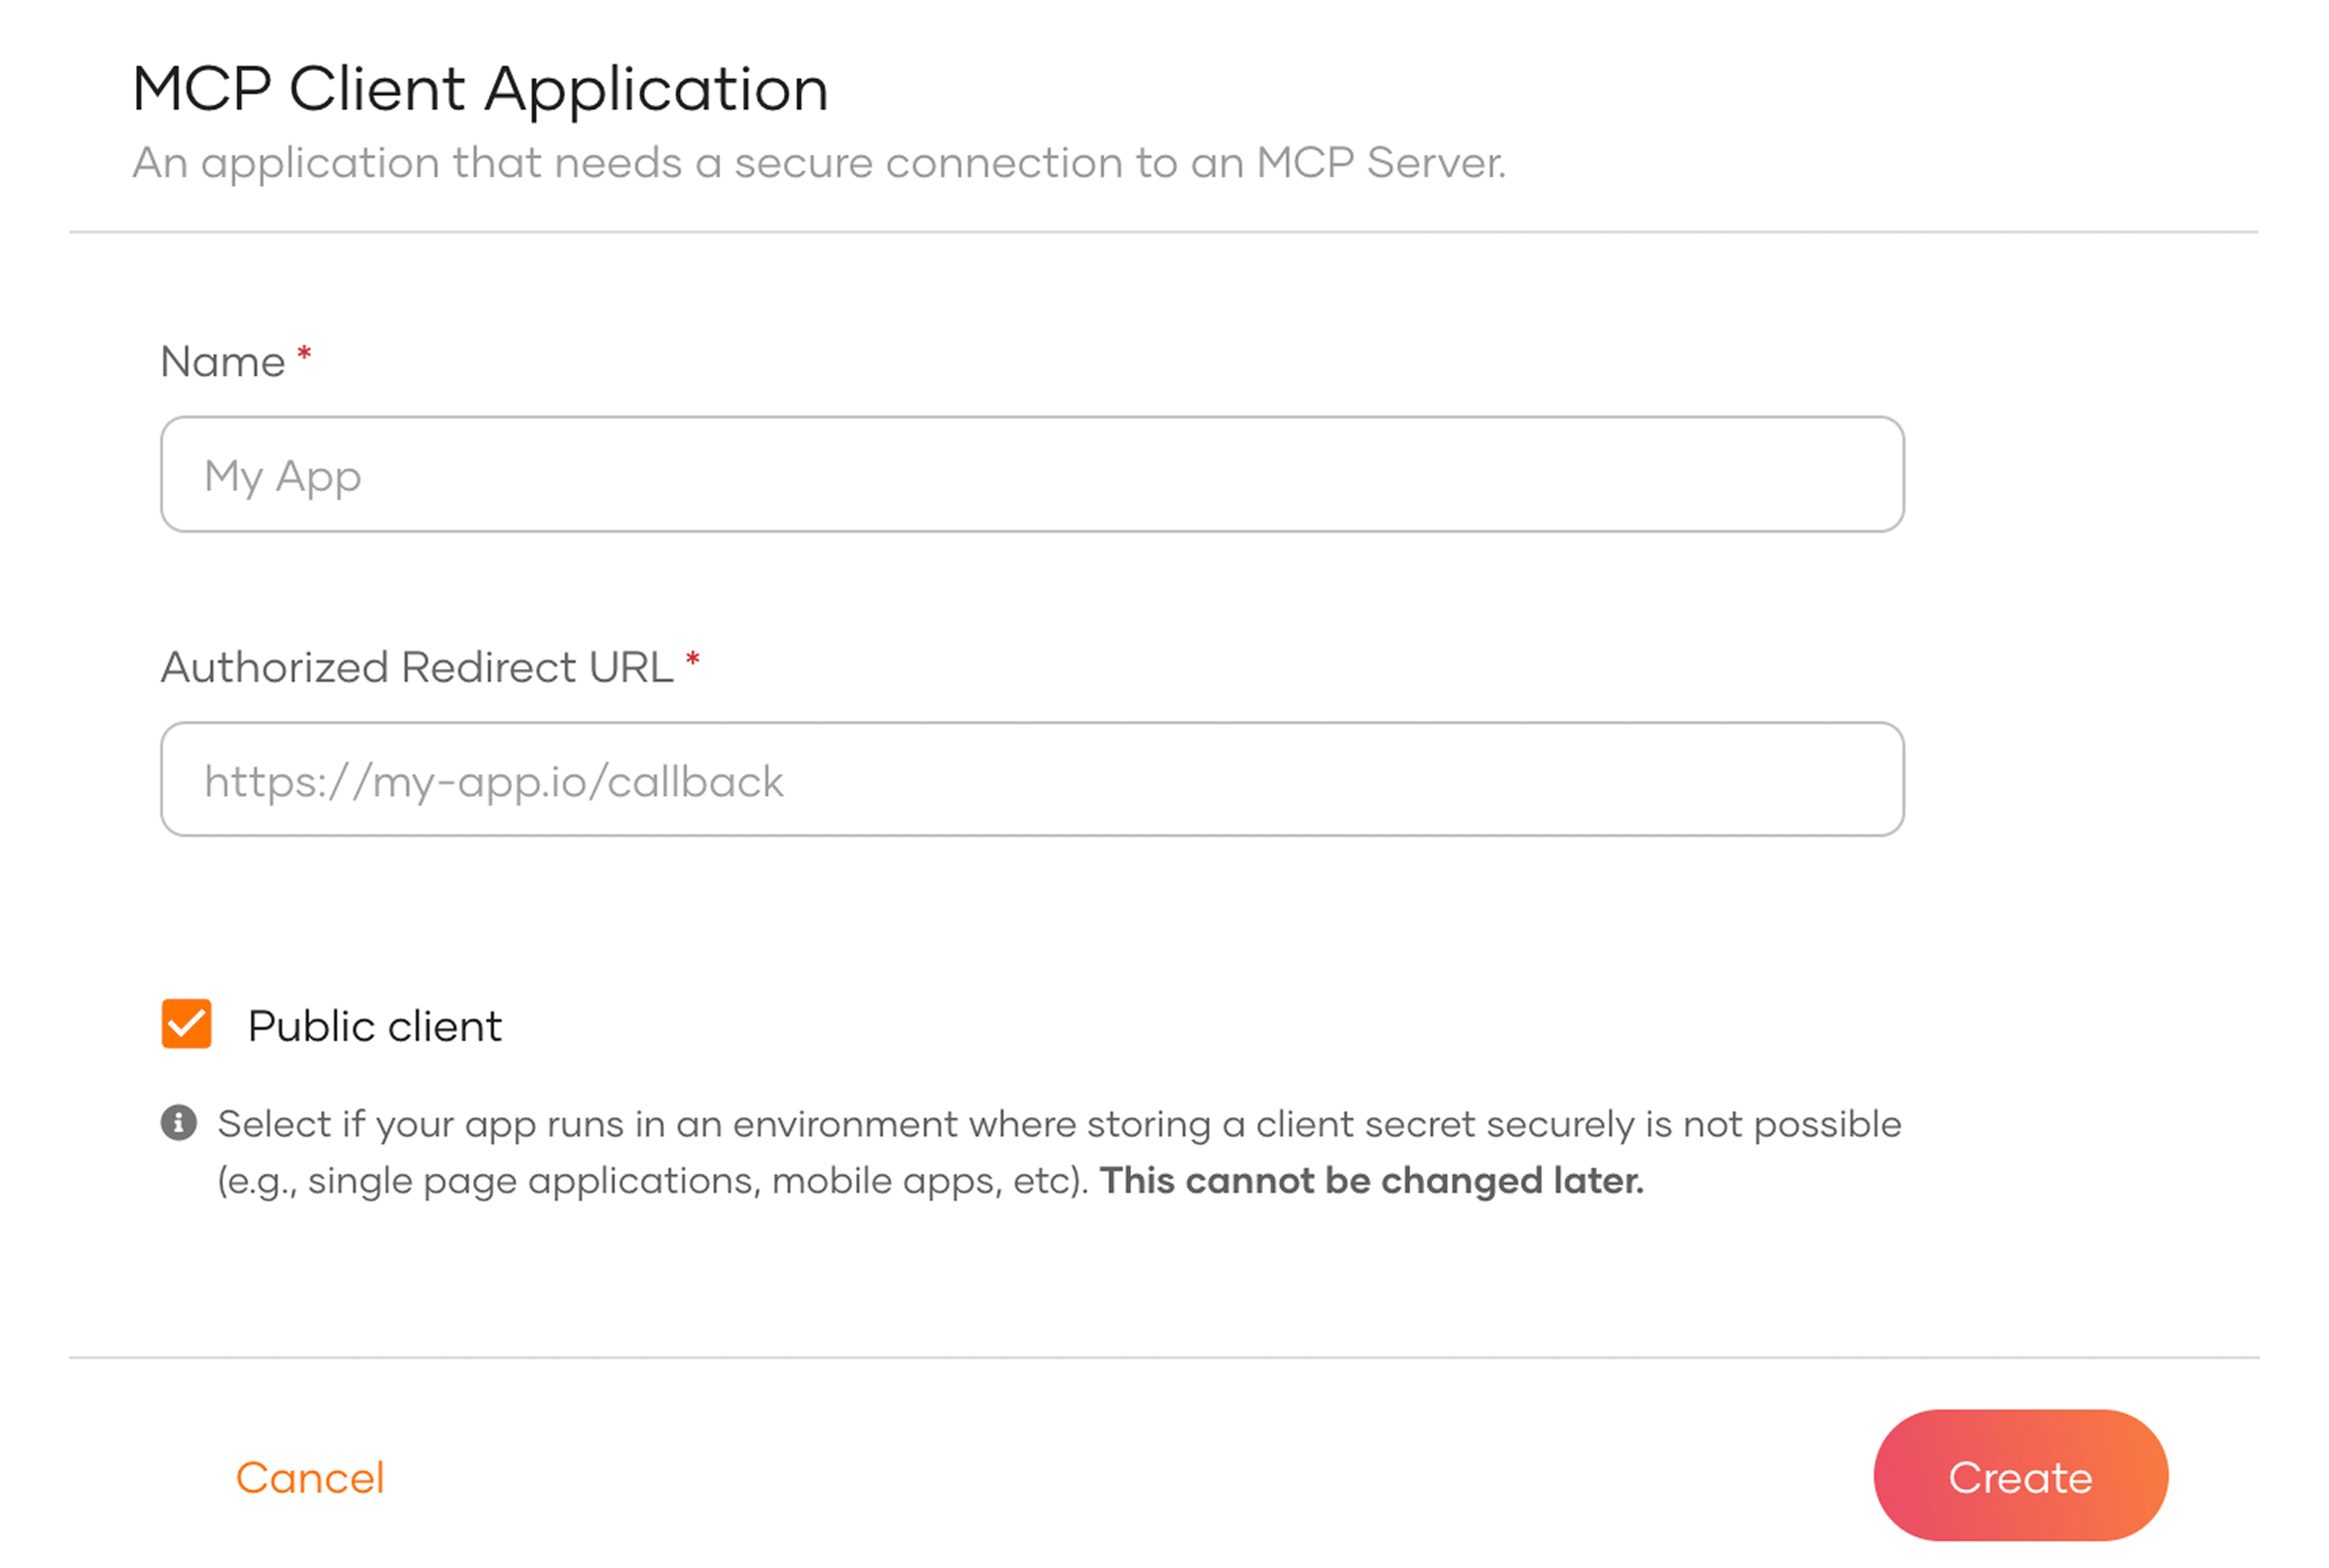Screen dimensions: 2329x1568
Task: Uncheck the Public client checkbox
Action: (x=187, y=1024)
